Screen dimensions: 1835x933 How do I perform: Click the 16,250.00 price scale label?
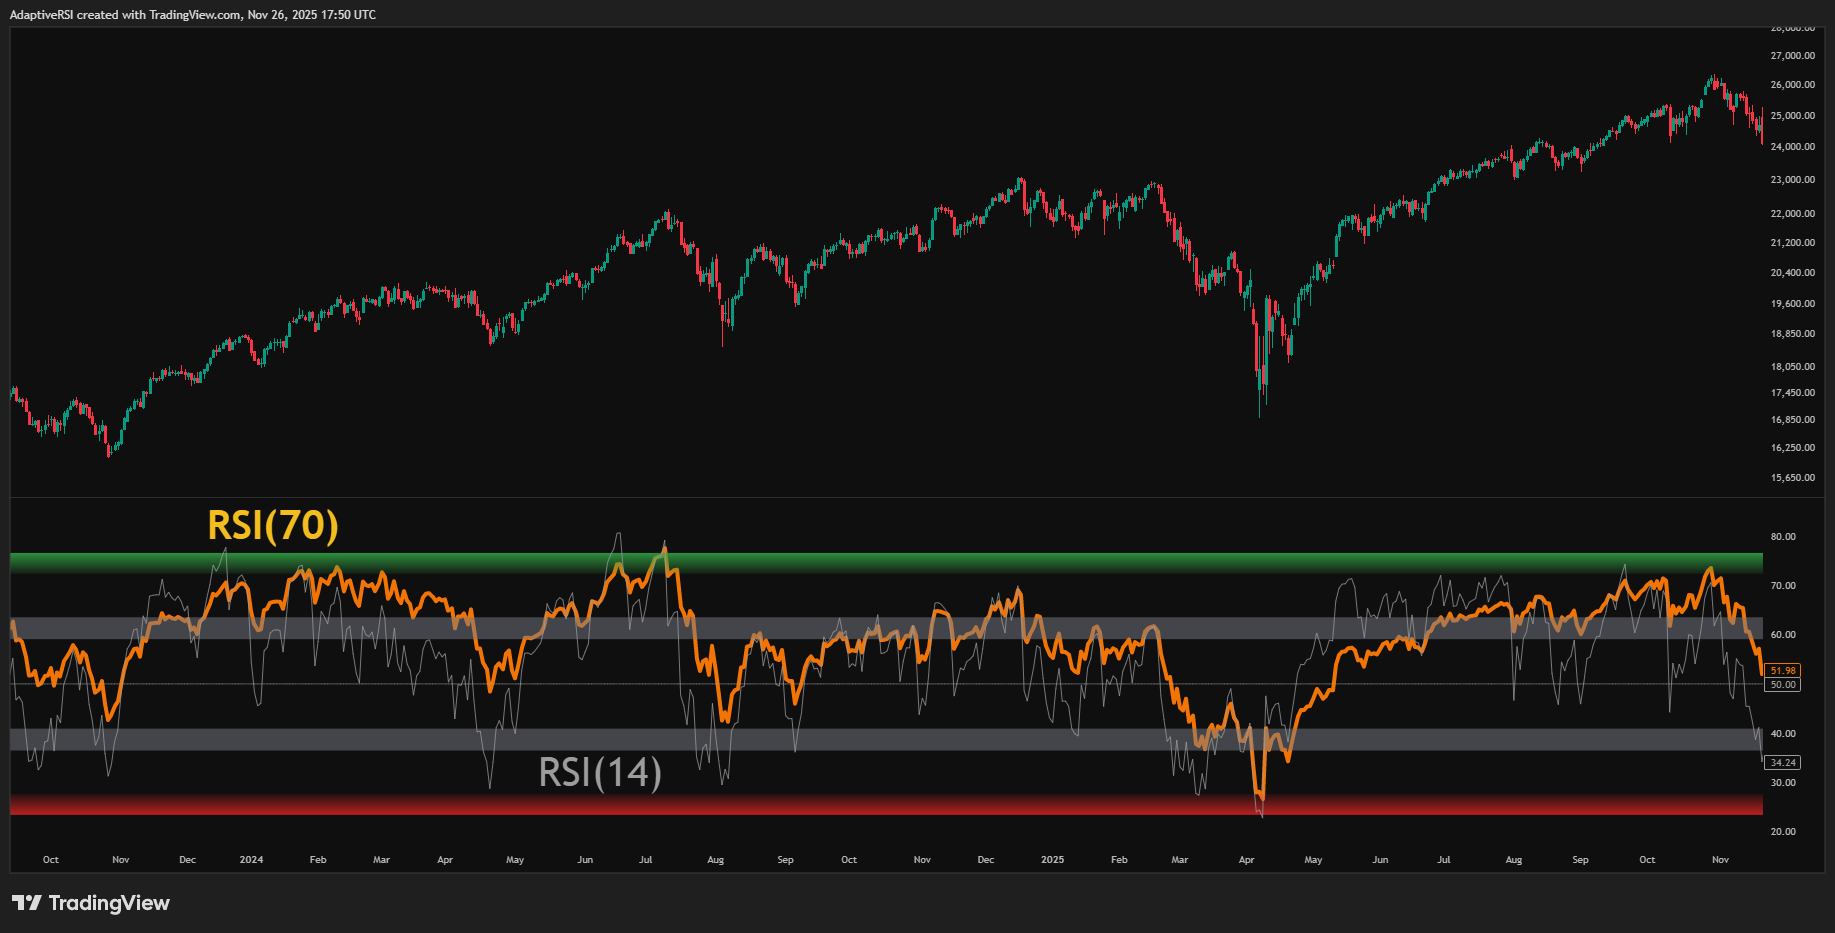(1793, 448)
